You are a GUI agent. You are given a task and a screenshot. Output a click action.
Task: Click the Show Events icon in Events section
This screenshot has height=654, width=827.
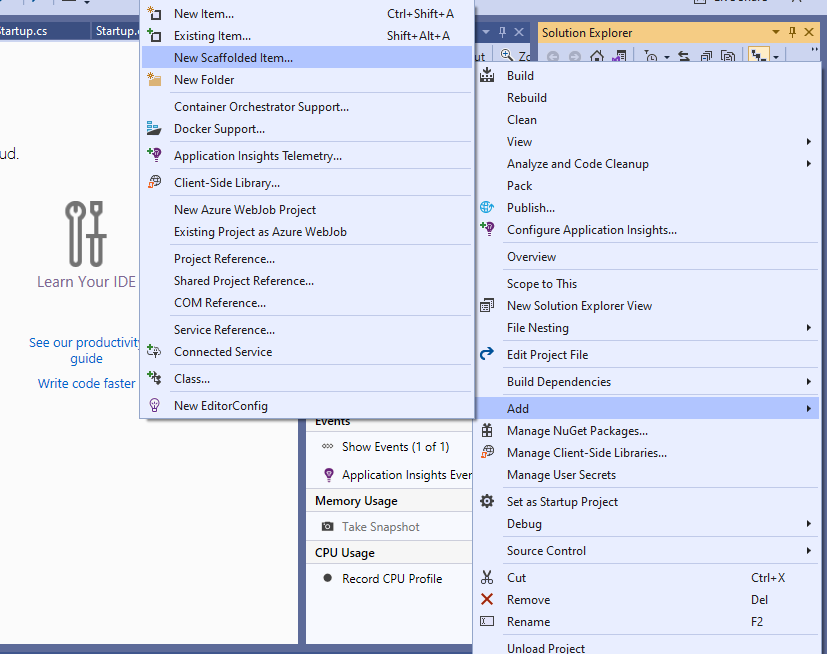pos(328,446)
